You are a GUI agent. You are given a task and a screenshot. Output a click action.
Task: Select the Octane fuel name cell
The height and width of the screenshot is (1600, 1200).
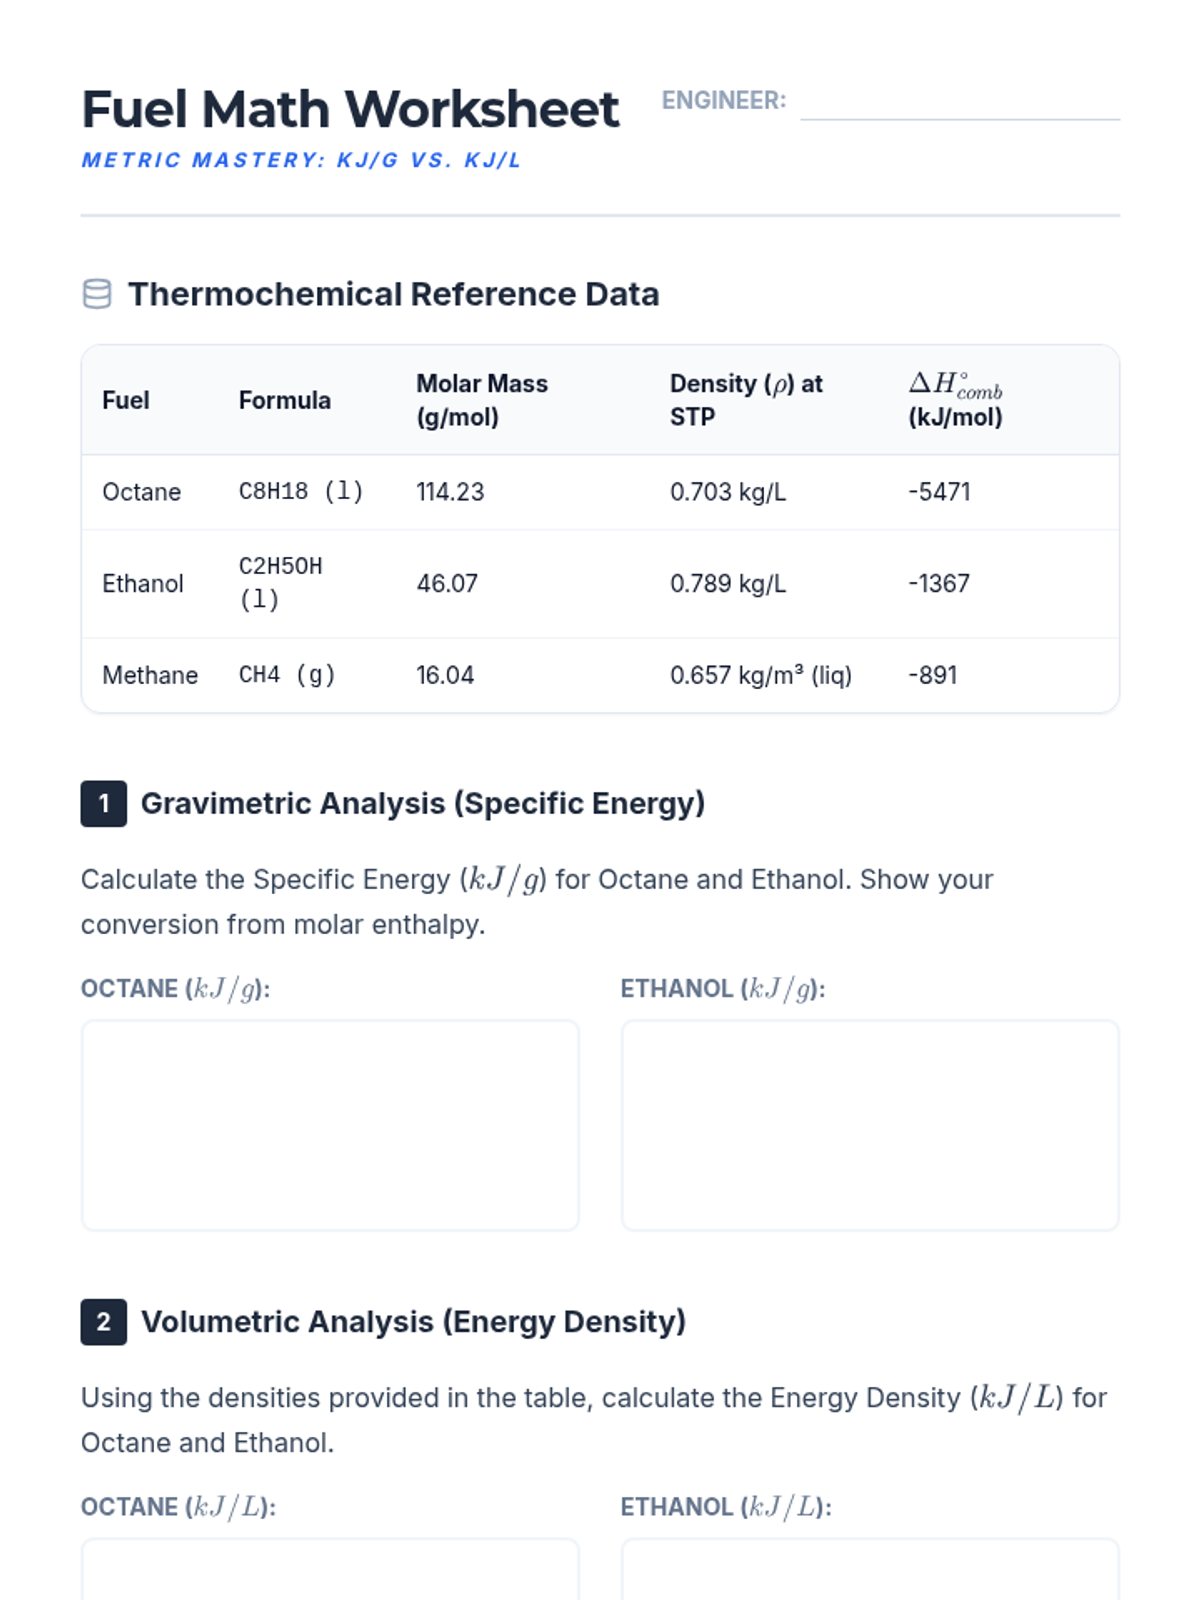pyautogui.click(x=142, y=492)
